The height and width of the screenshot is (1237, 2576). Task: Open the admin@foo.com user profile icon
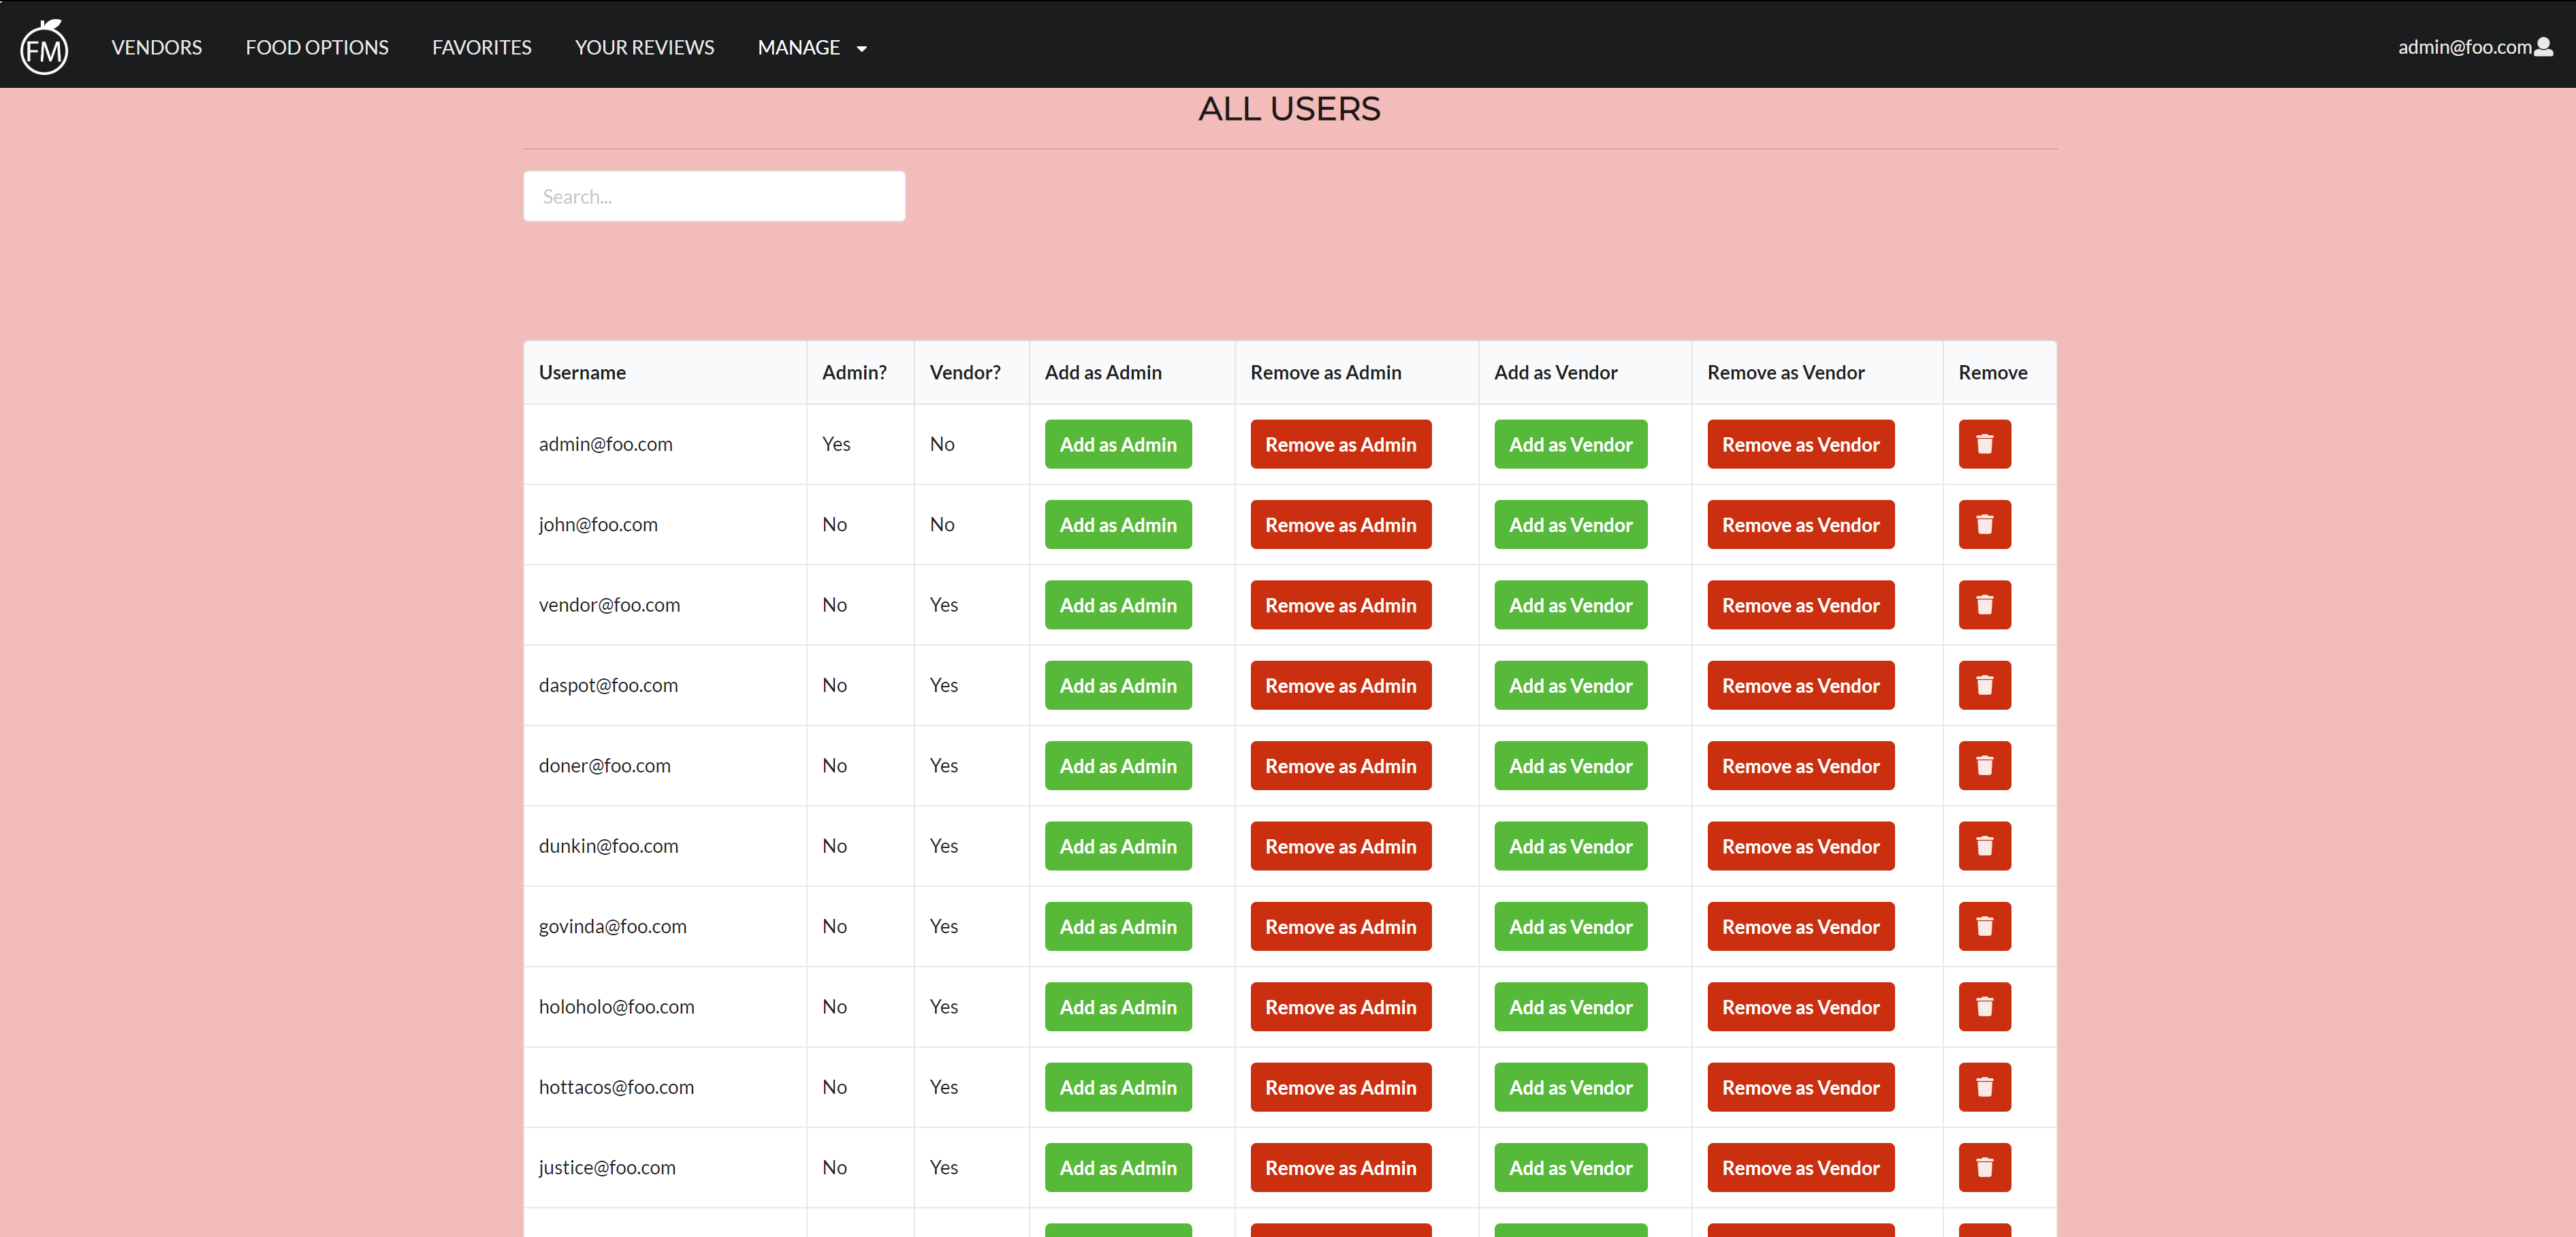(2544, 46)
